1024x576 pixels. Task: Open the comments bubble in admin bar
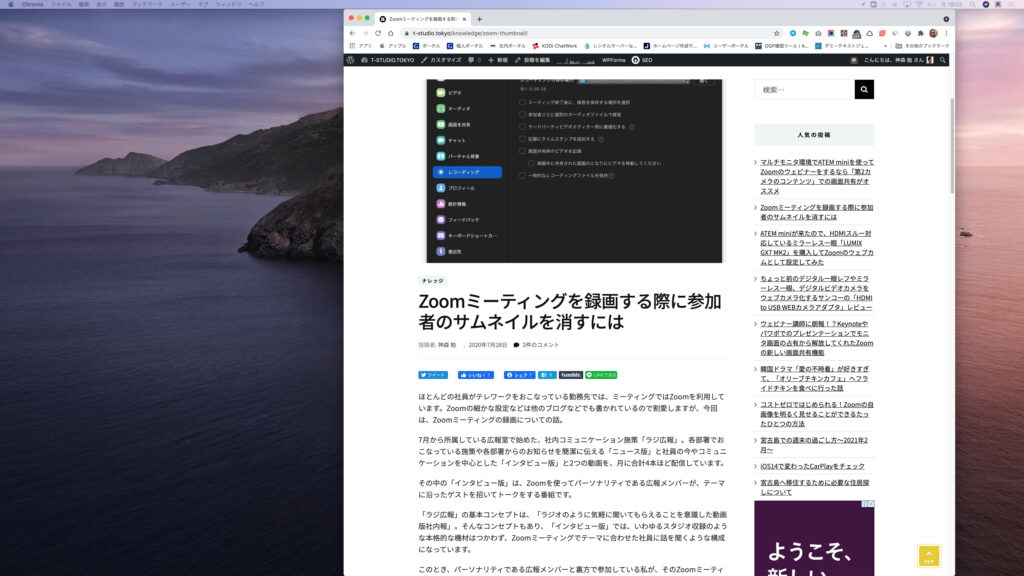point(474,60)
